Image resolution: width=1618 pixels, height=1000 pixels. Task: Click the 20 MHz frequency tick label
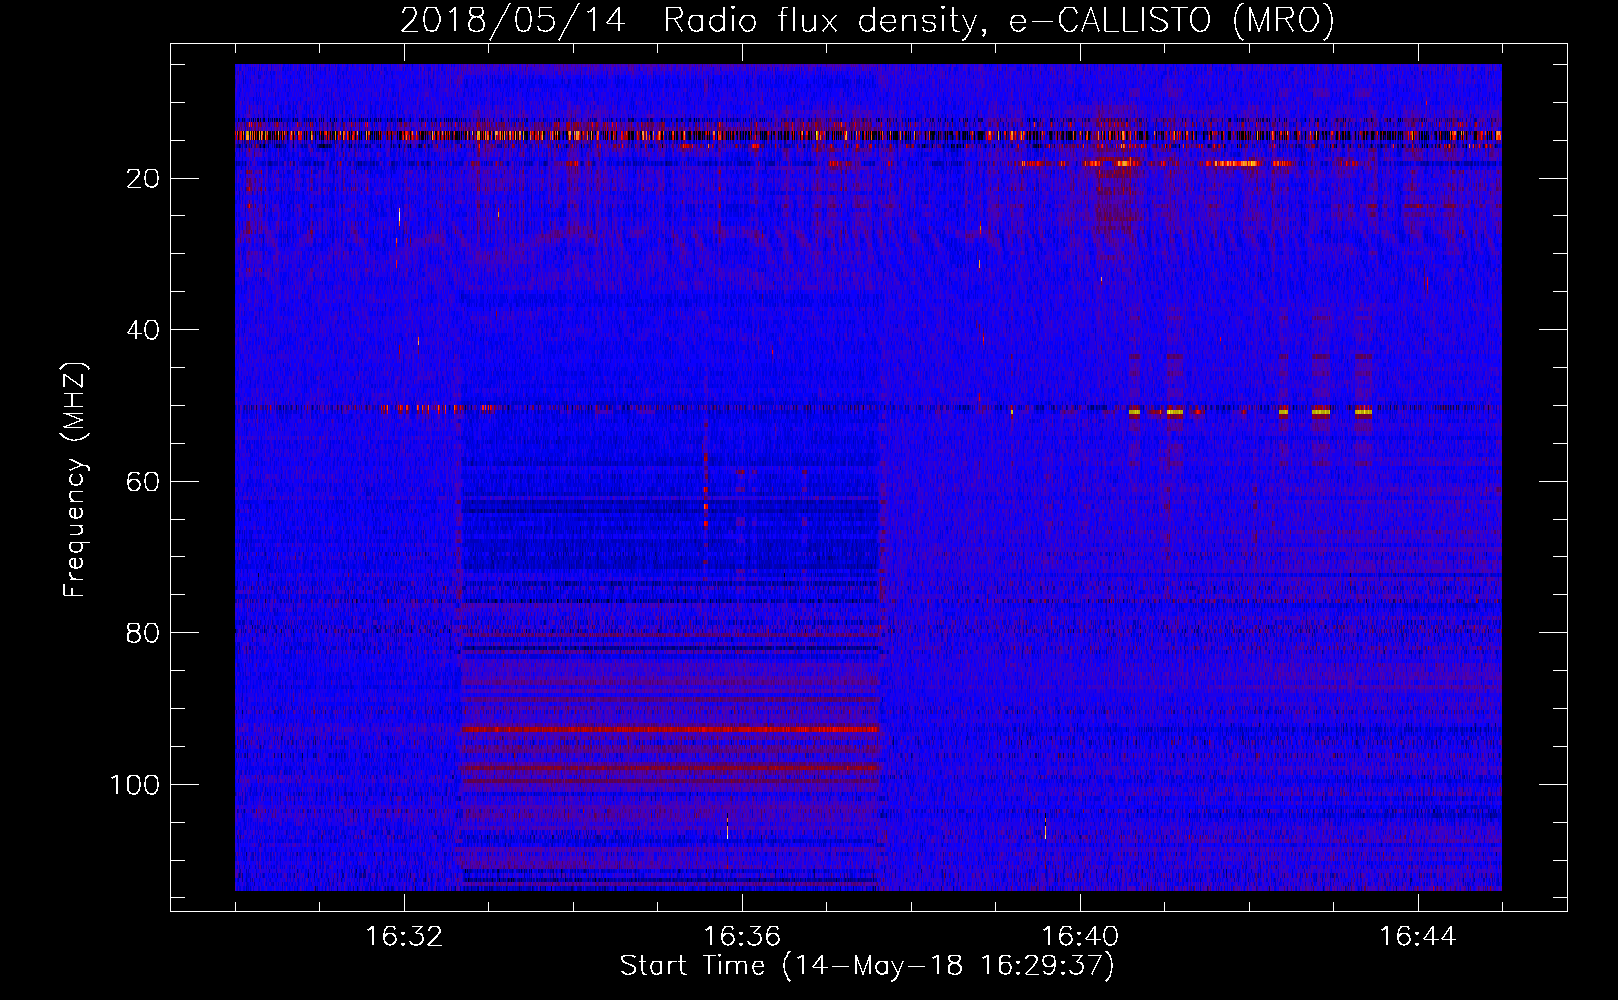pos(143,179)
